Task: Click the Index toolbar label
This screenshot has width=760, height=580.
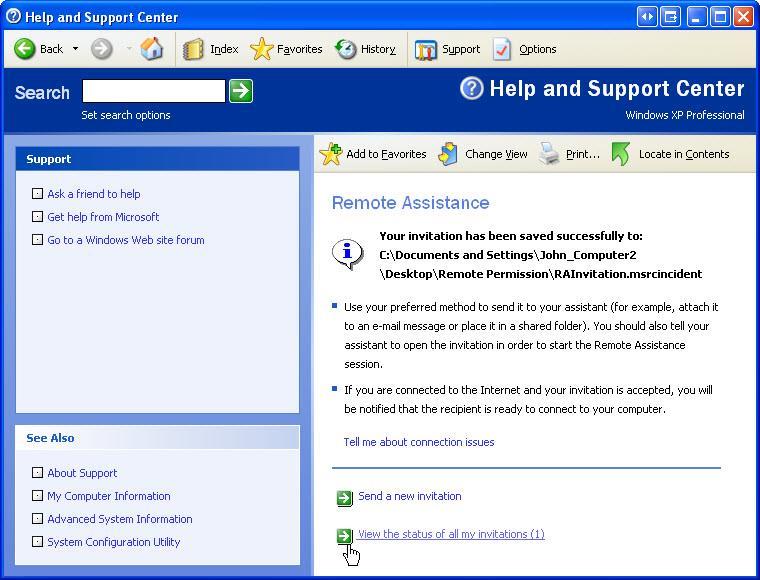Action: 224,49
